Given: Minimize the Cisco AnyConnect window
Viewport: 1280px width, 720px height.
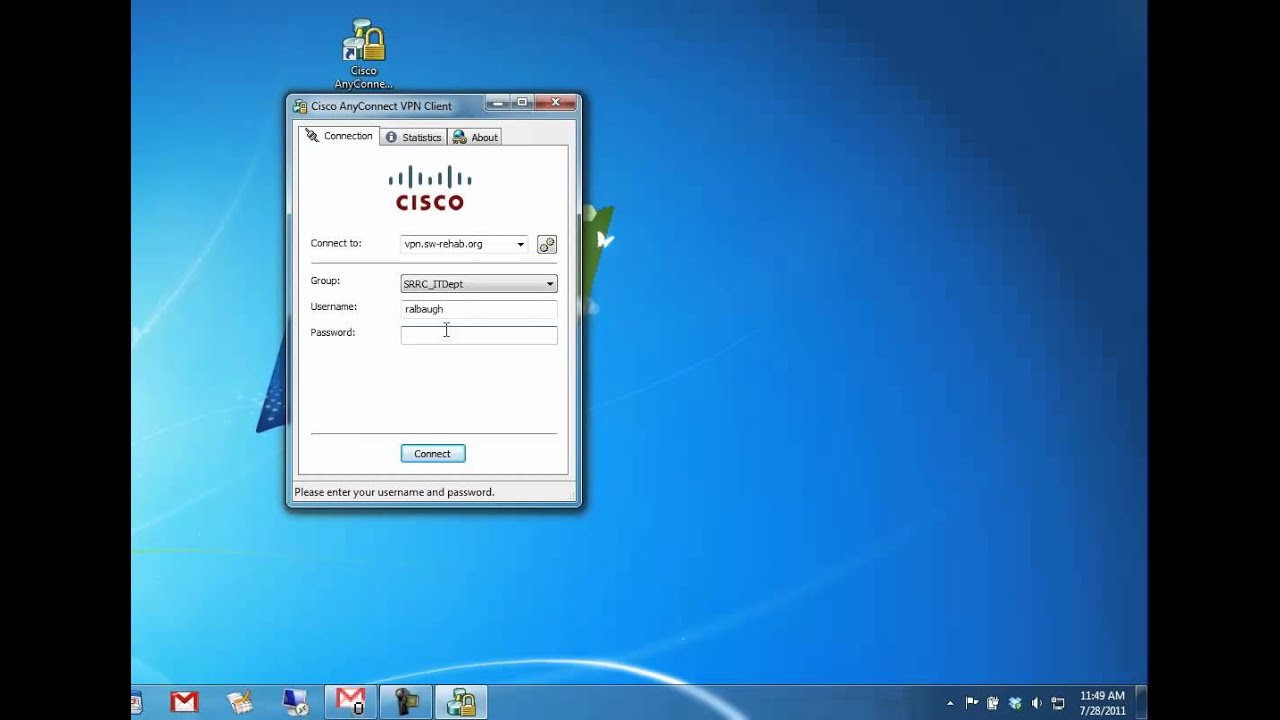Looking at the screenshot, I should [x=498, y=102].
